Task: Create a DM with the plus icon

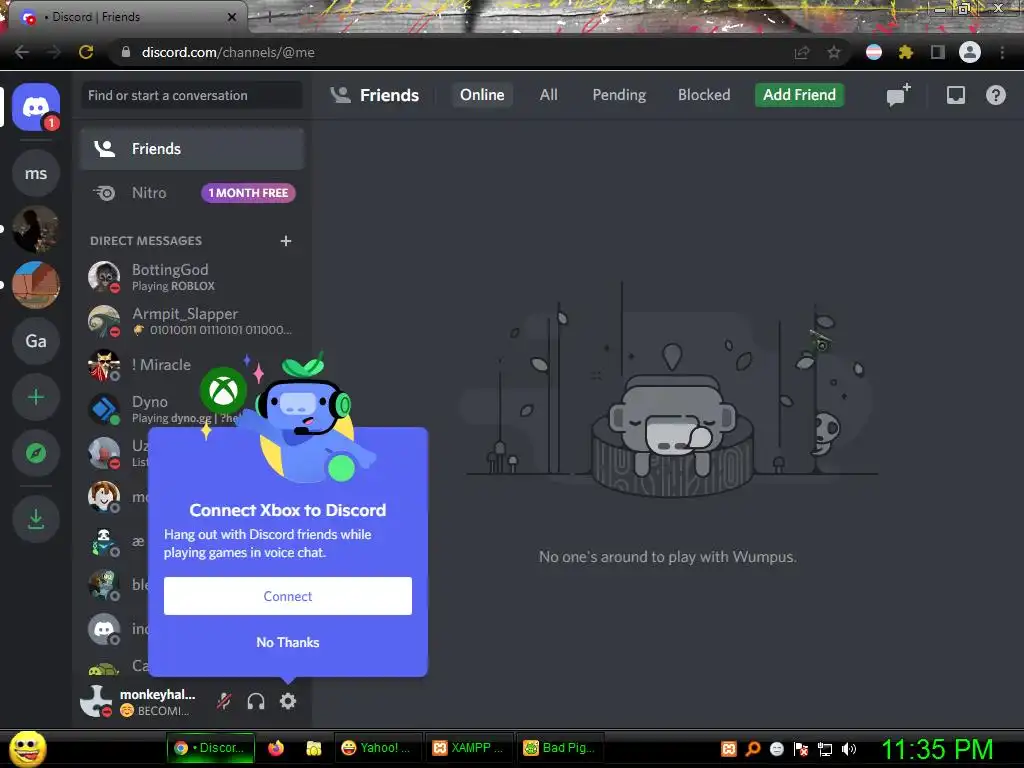Action: pos(285,241)
